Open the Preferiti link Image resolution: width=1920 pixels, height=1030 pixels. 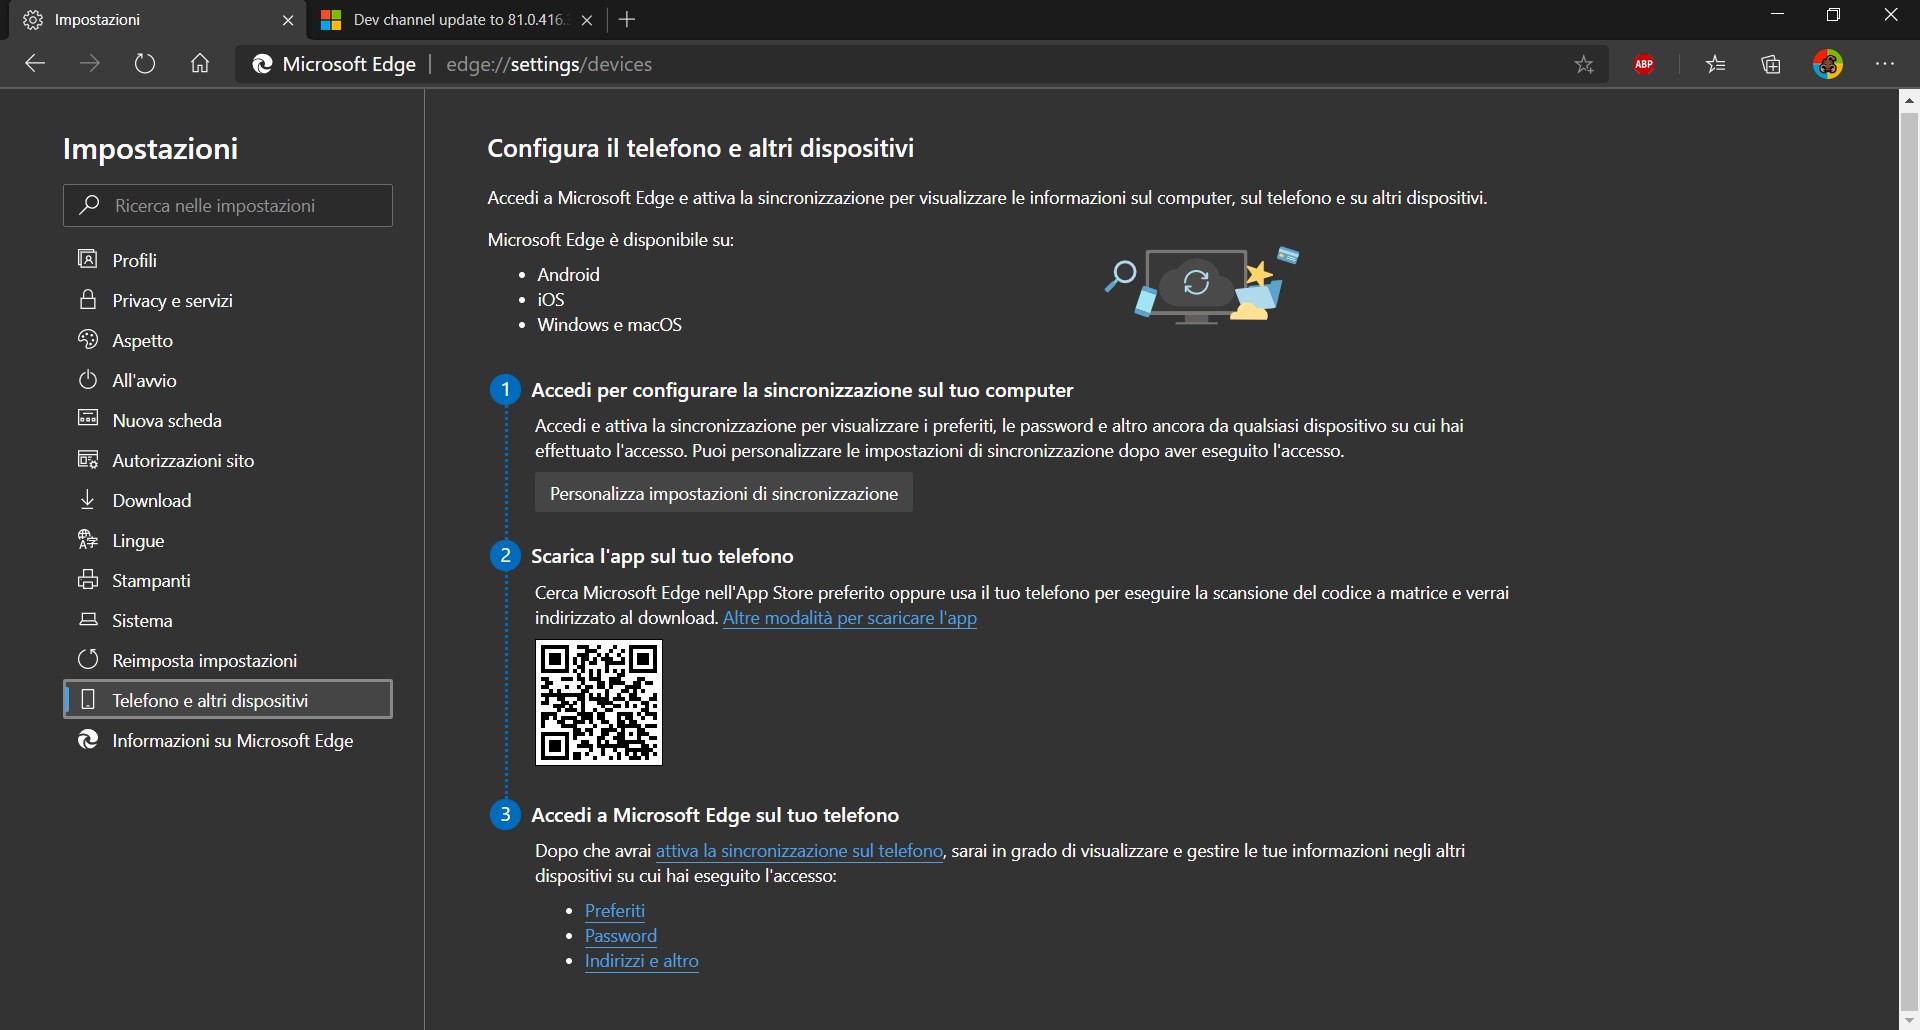pyautogui.click(x=615, y=911)
